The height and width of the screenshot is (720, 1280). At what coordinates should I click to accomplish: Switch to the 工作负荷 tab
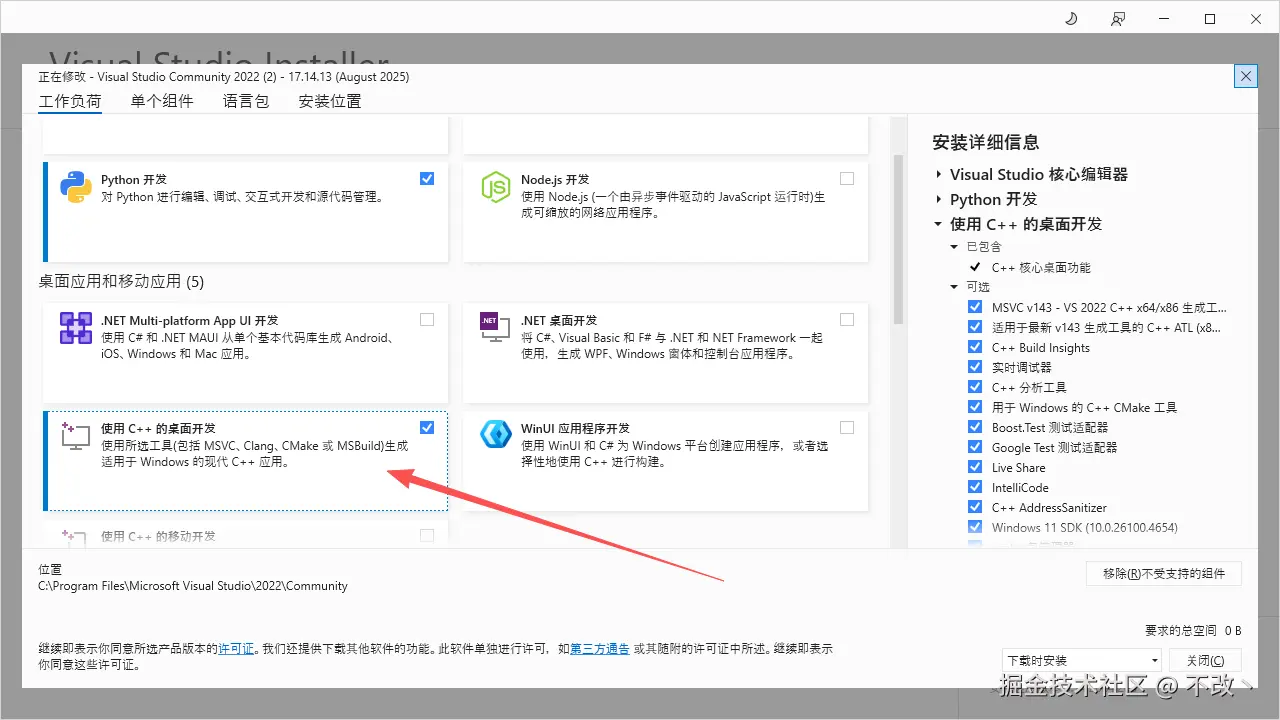tap(70, 101)
